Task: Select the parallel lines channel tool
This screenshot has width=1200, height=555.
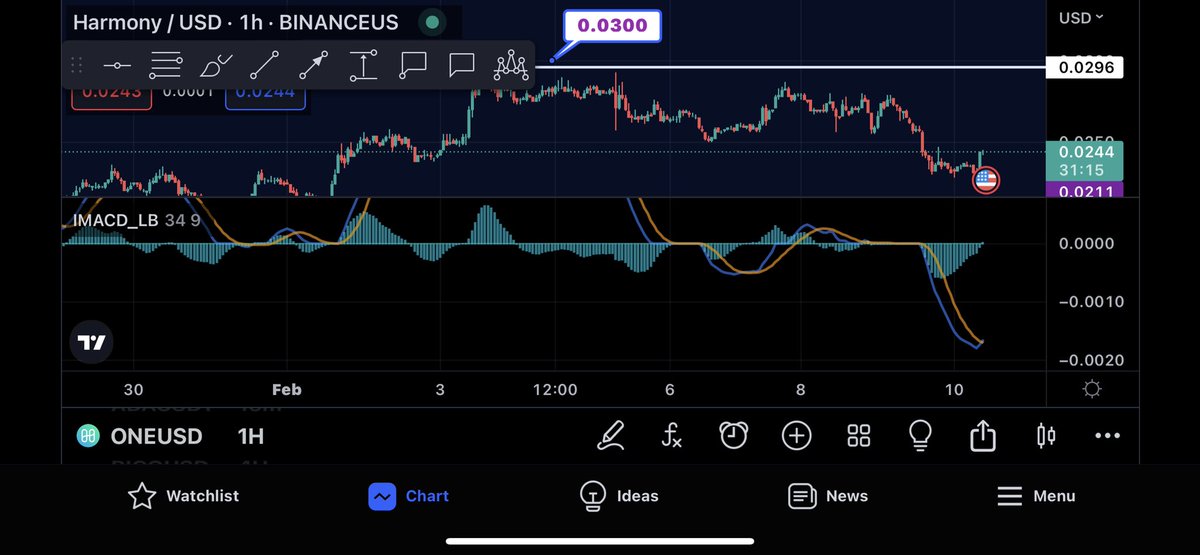Action: click(x=166, y=66)
